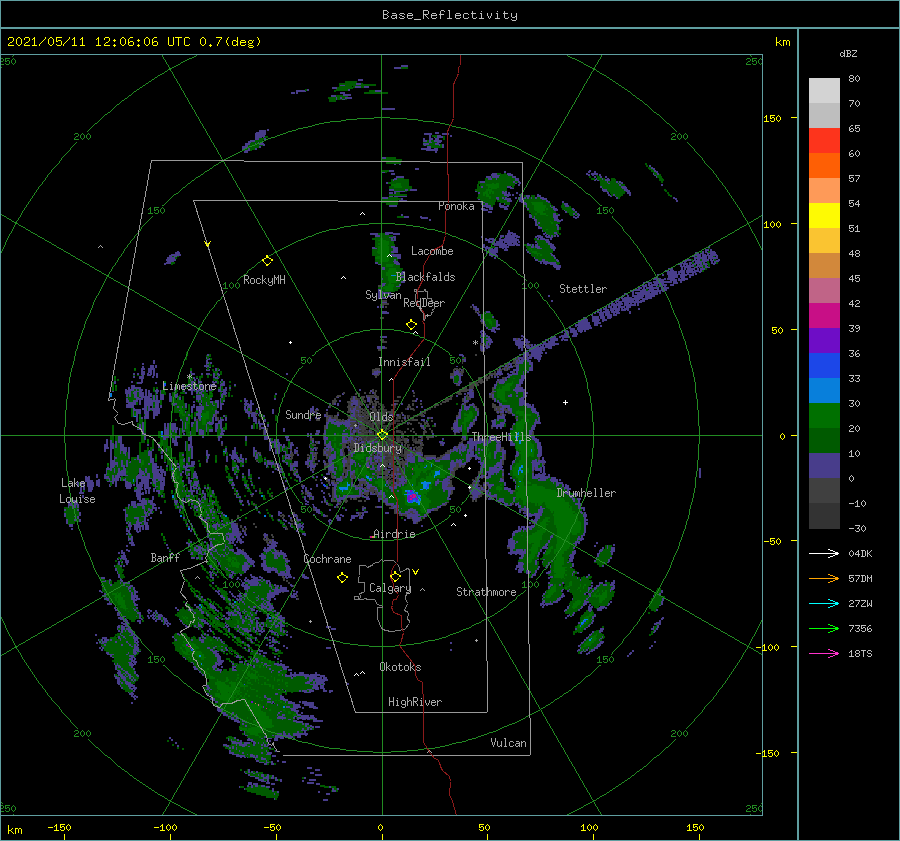
Task: Click the RockyMH label
Action: point(264,280)
